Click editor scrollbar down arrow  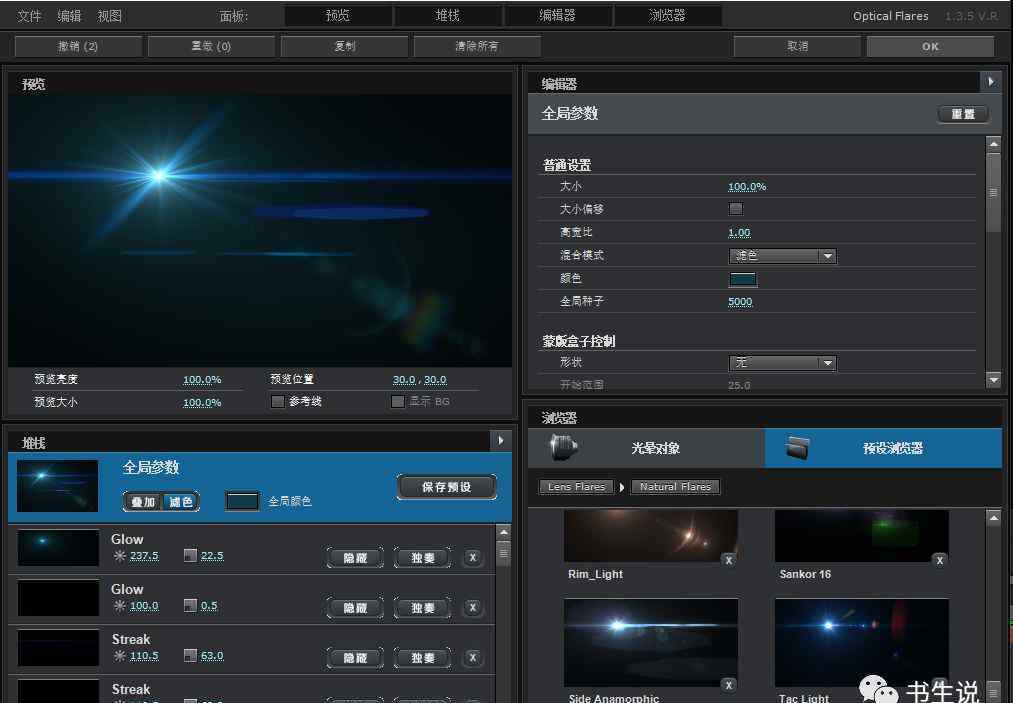pyautogui.click(x=994, y=380)
